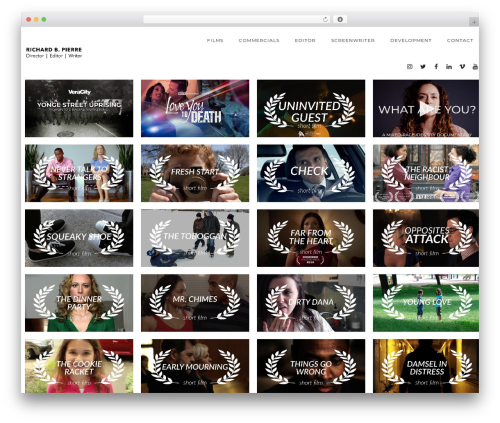
Task: Open the Damsel in Distress thumbnail
Action: coord(426,366)
